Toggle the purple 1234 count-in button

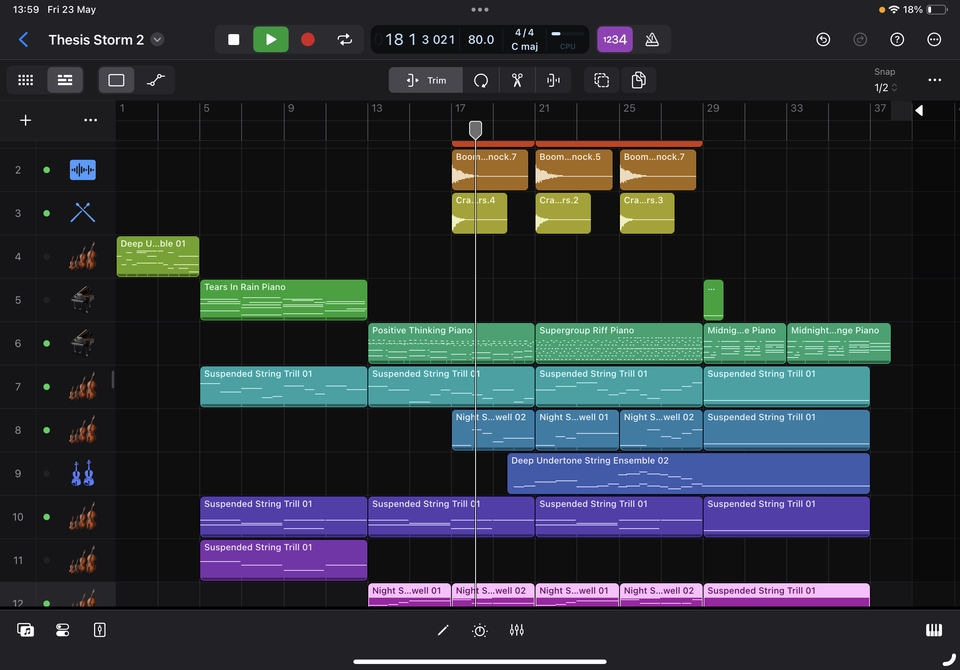615,39
